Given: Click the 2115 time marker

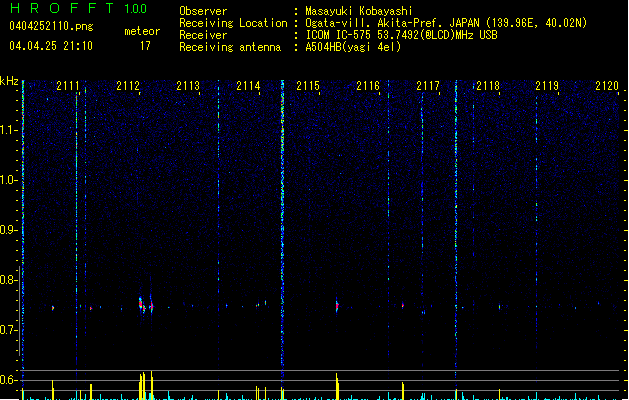Looking at the screenshot, I should tap(308, 86).
